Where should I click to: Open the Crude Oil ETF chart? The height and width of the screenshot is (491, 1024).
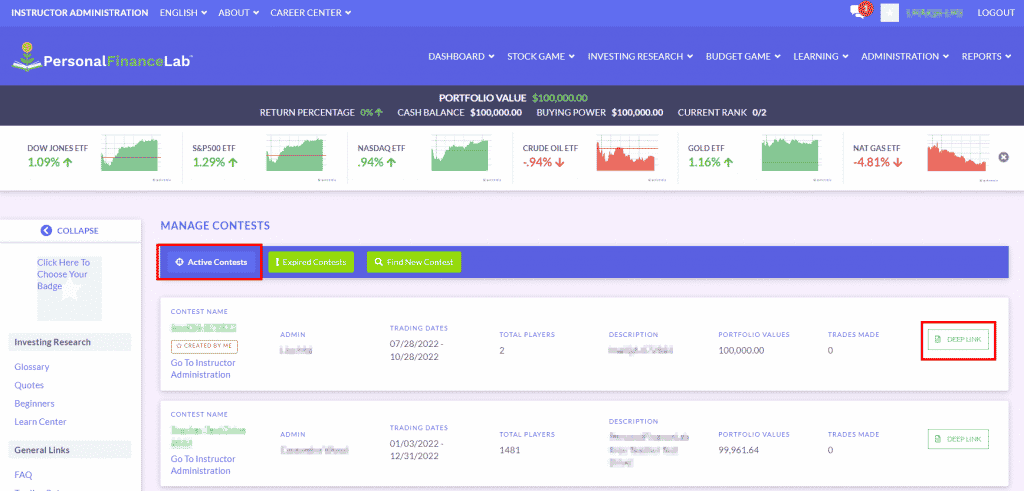tap(626, 155)
